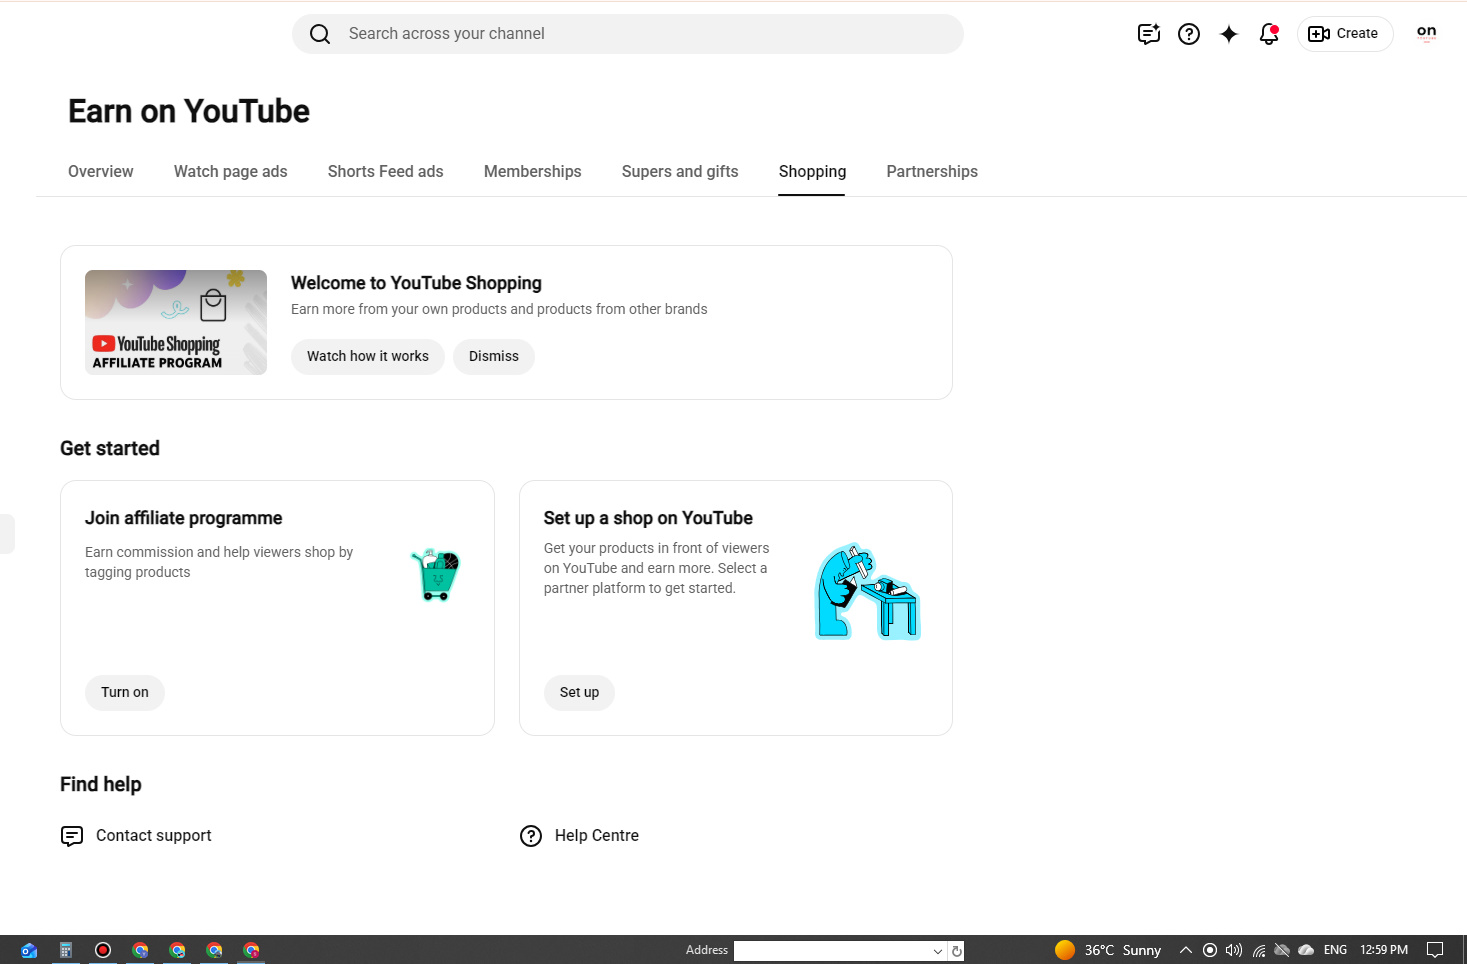Click the plain cloud tray icon
The height and width of the screenshot is (964, 1467).
pyautogui.click(x=1306, y=950)
